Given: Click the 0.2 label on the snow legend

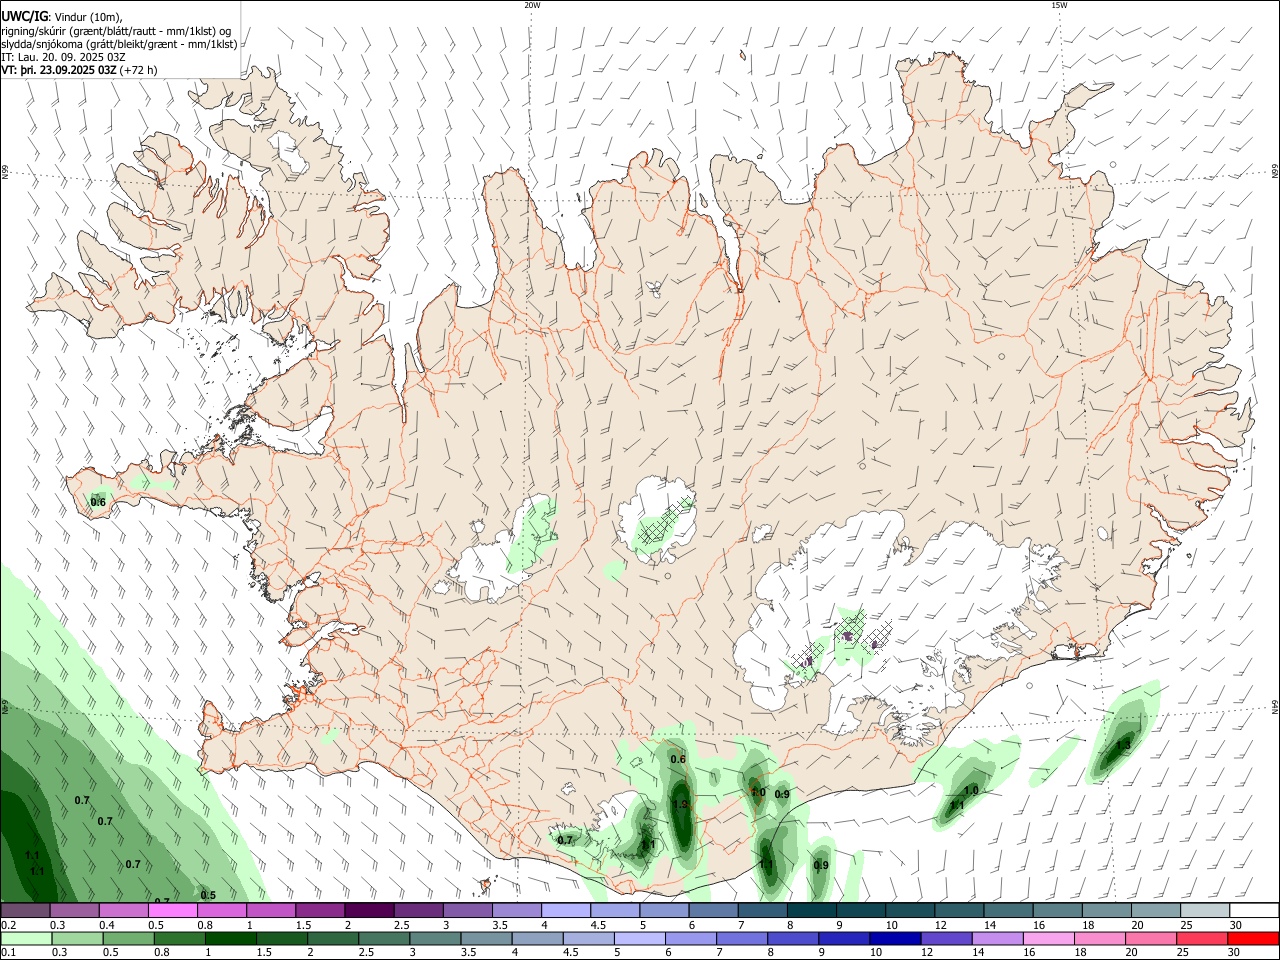Looking at the screenshot, I should click(x=8, y=925).
